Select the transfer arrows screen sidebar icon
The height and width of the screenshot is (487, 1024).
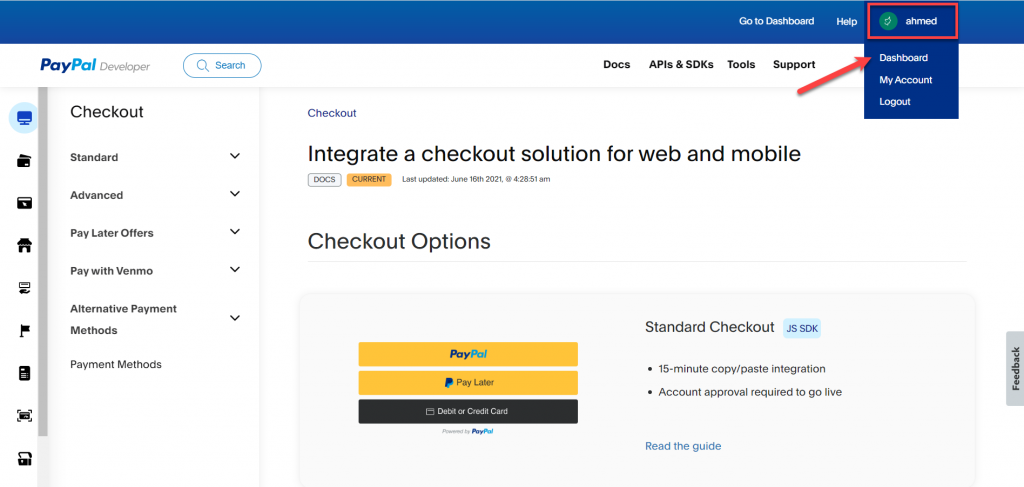(x=24, y=288)
